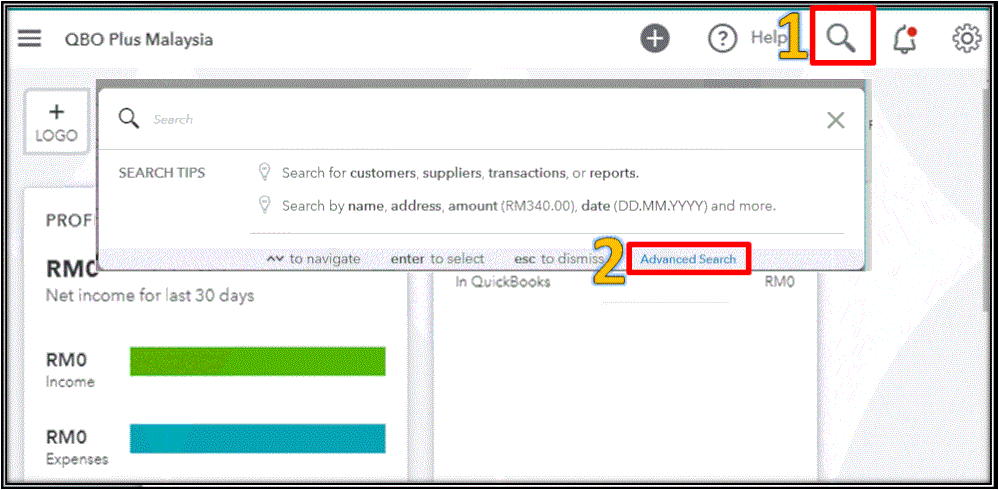The image size is (999, 490).
Task: Open the settings gear menu
Action: tap(967, 39)
